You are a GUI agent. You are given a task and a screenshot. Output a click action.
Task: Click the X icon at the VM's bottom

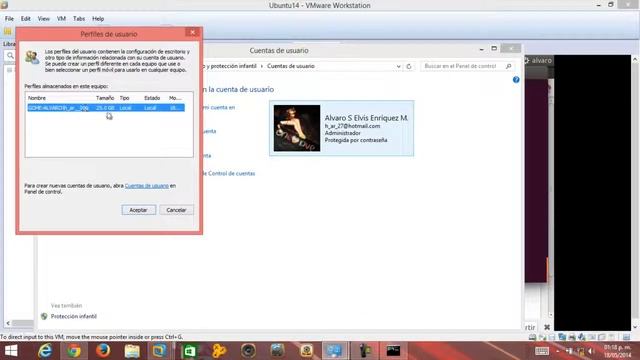547,327
